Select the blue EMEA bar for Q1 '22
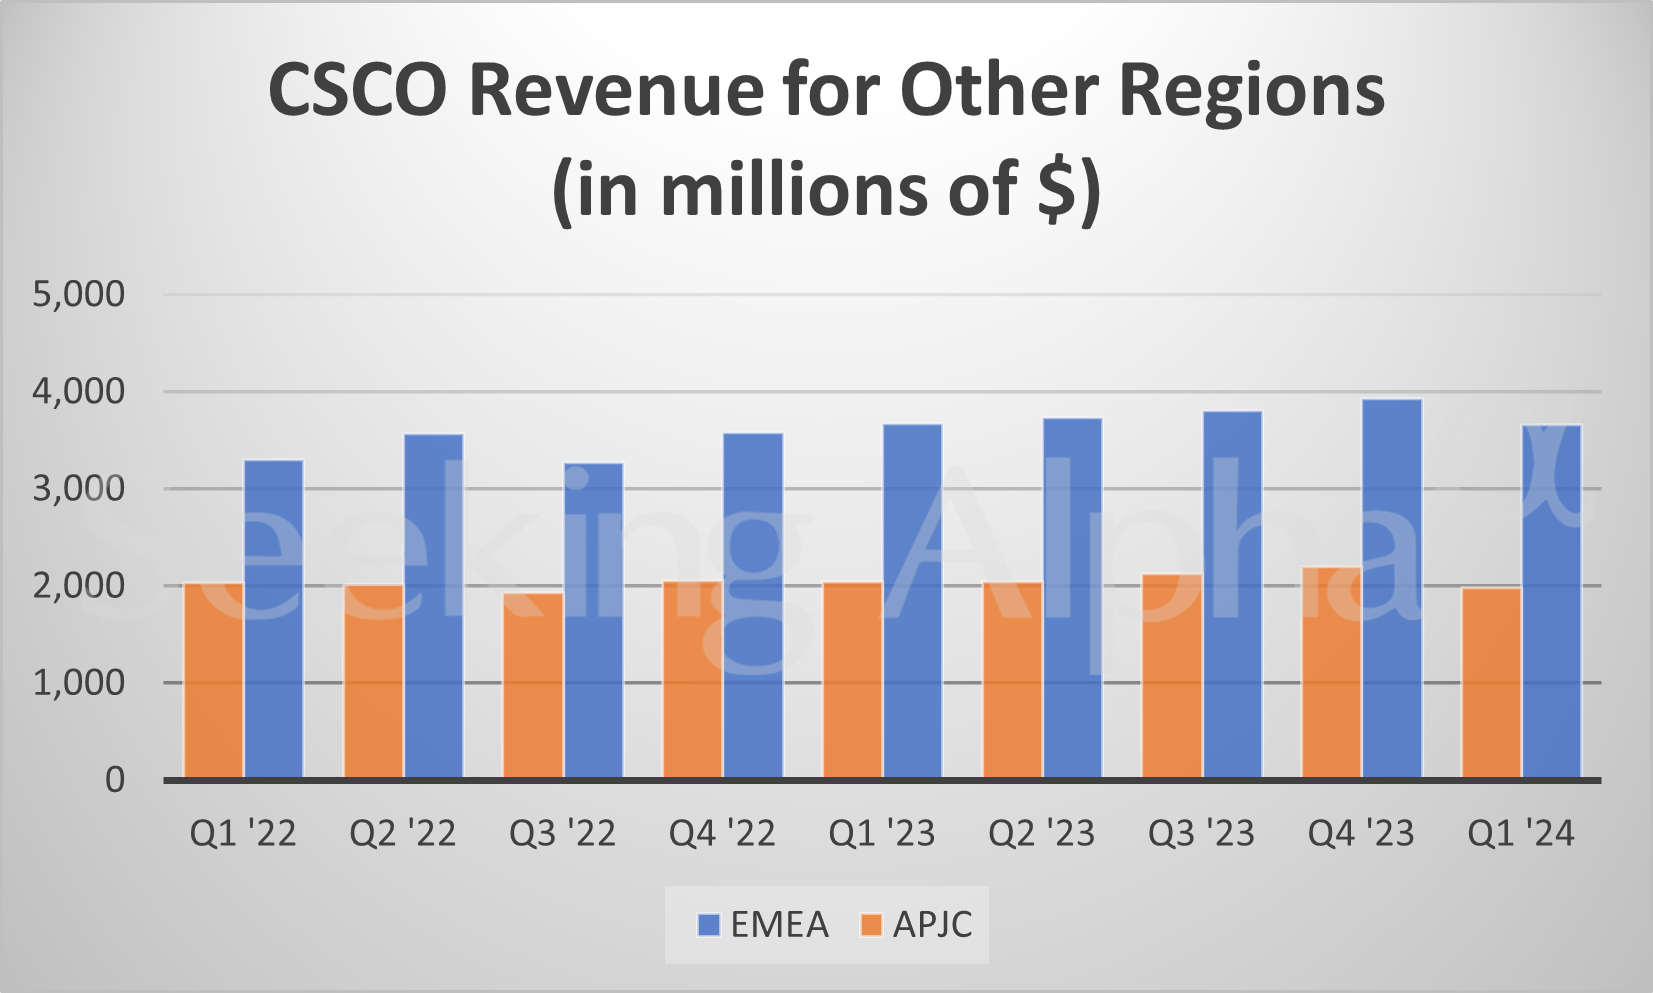Screen dimensions: 1653x993 click(x=273, y=619)
